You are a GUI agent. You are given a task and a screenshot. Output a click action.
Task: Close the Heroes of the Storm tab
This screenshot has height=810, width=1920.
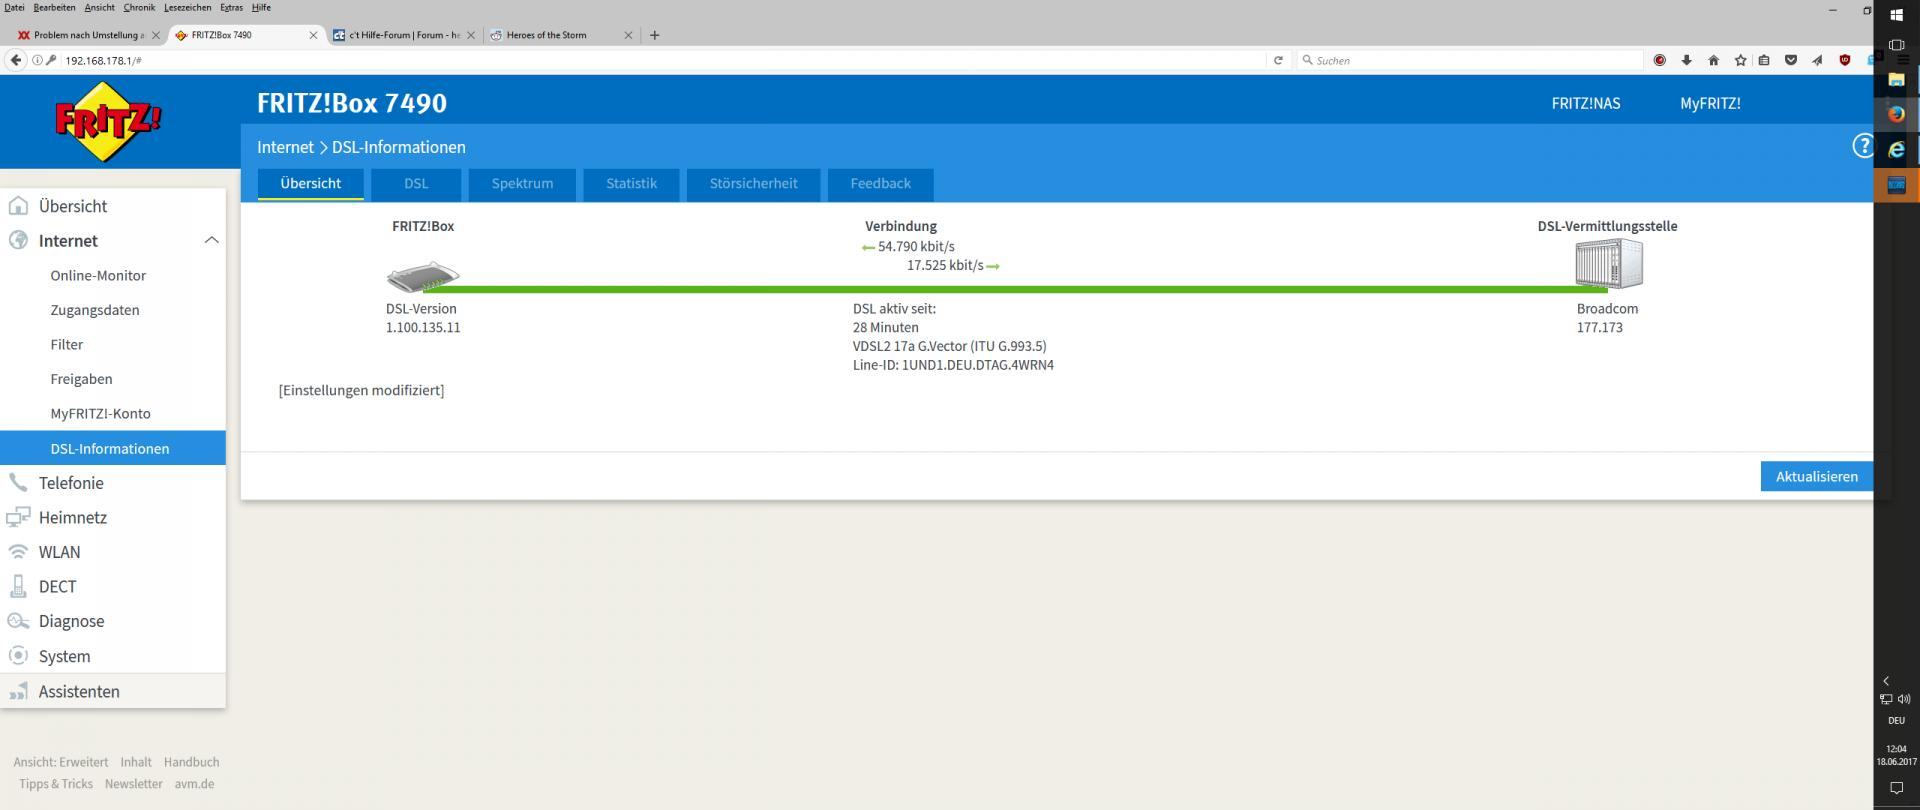[628, 35]
